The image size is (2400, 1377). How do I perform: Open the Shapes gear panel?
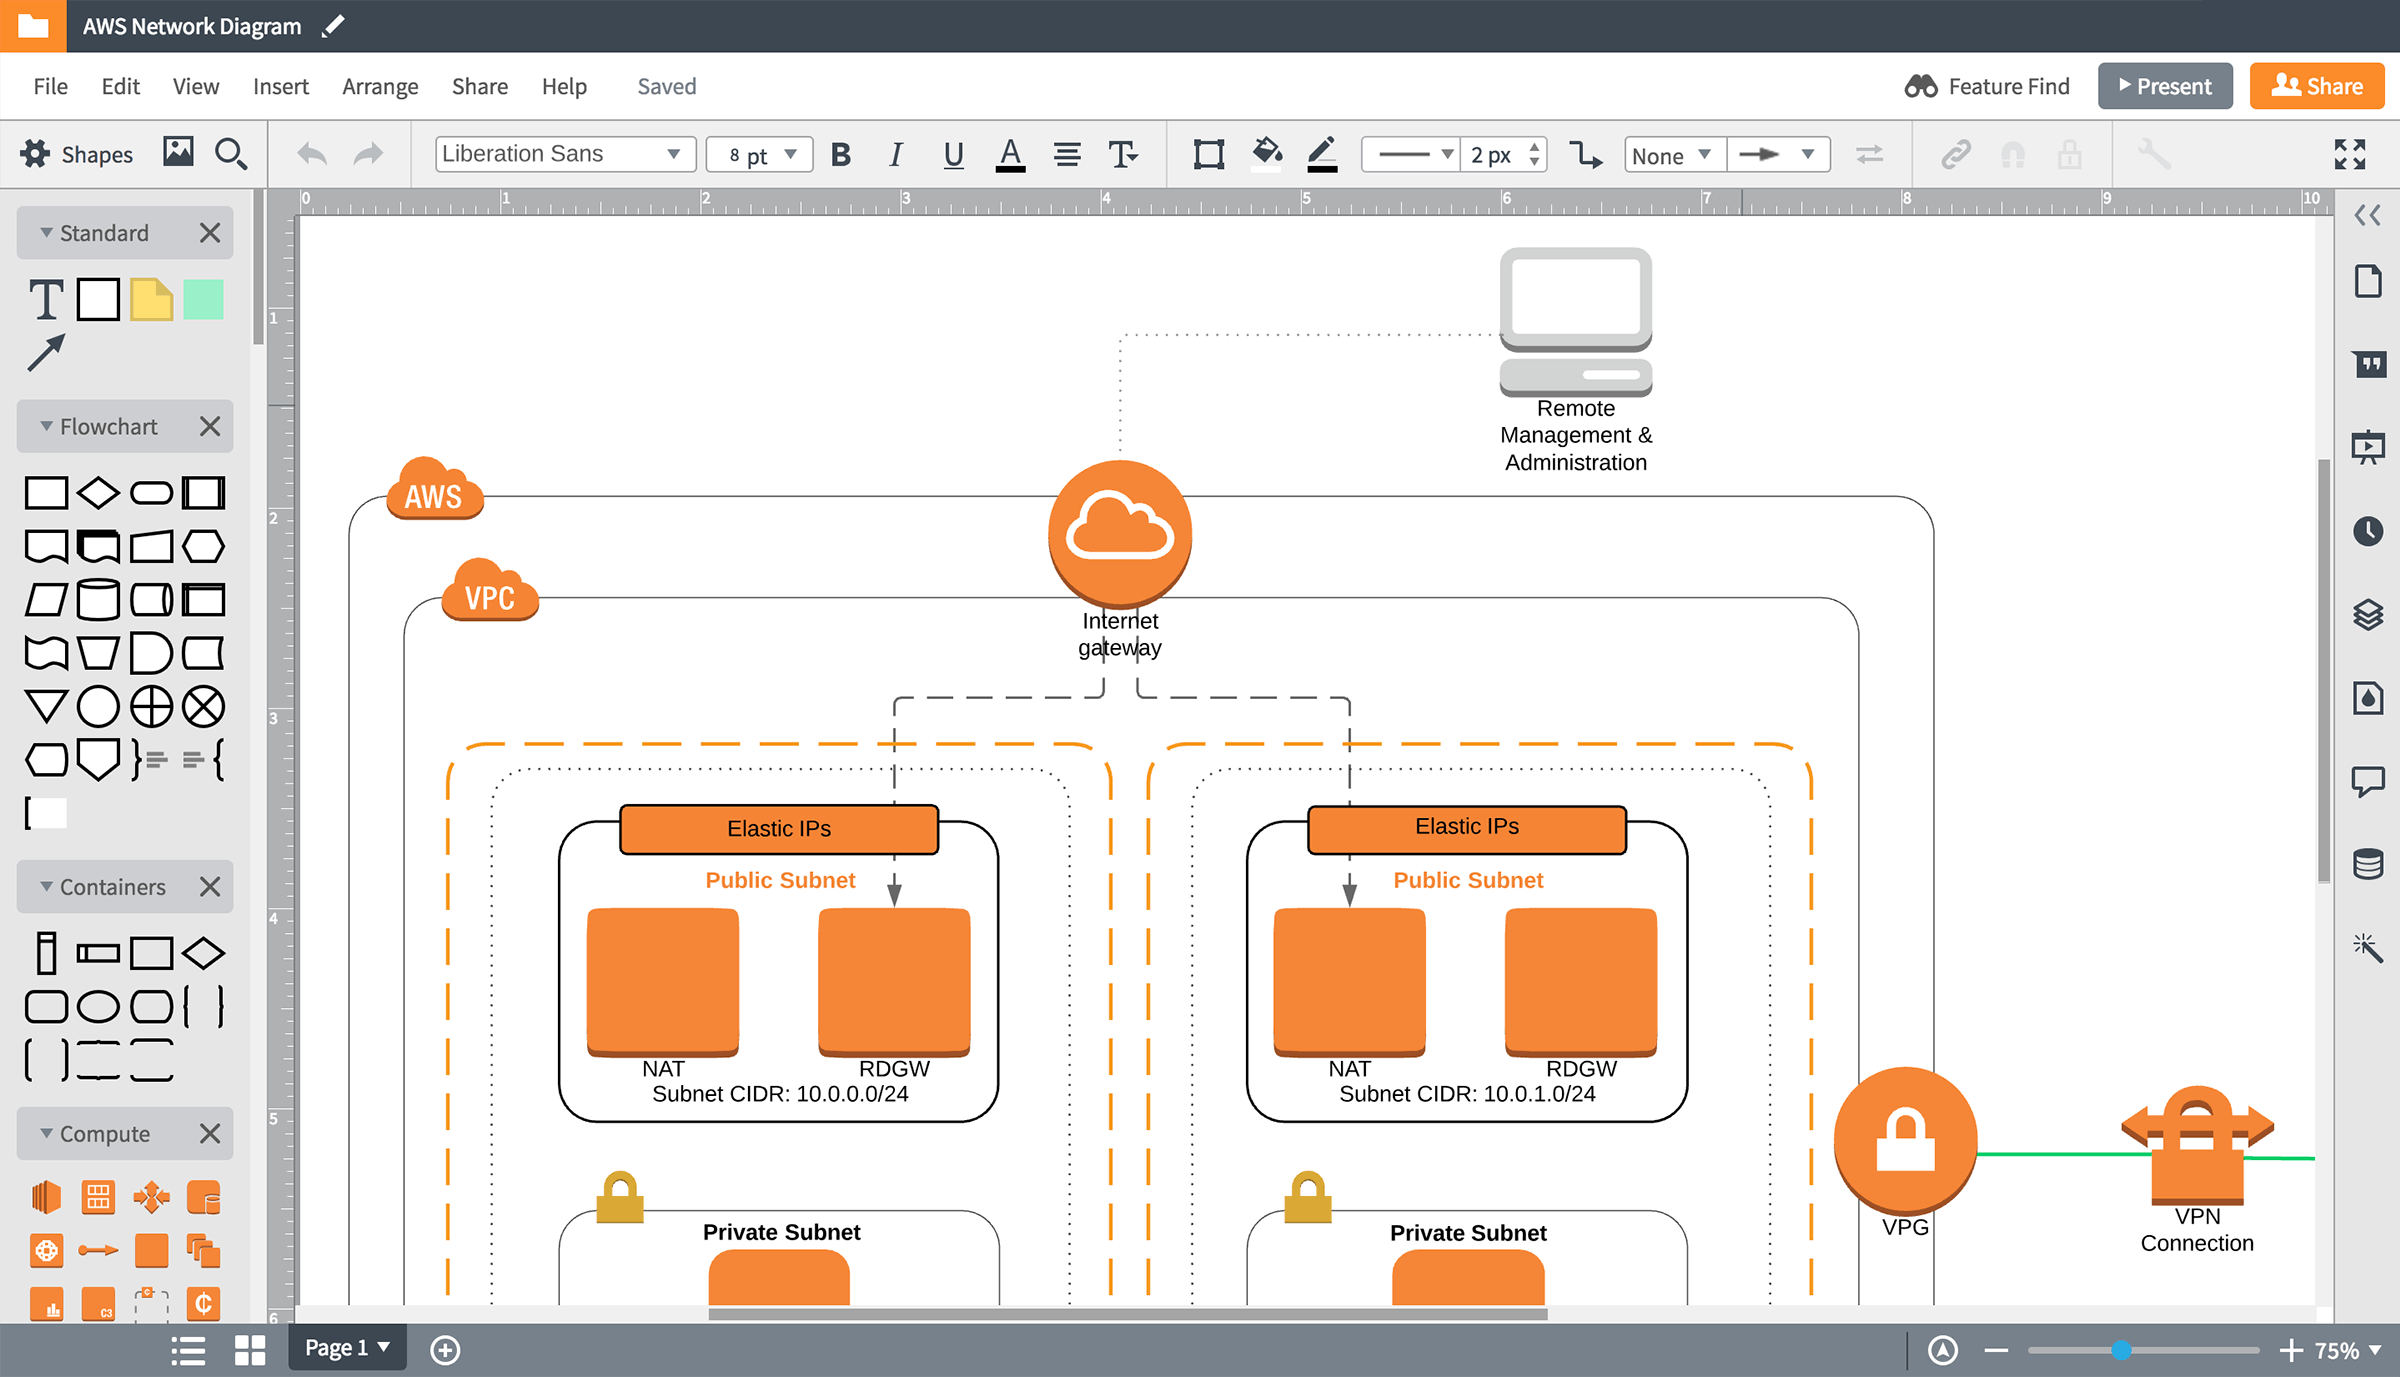pos(76,154)
